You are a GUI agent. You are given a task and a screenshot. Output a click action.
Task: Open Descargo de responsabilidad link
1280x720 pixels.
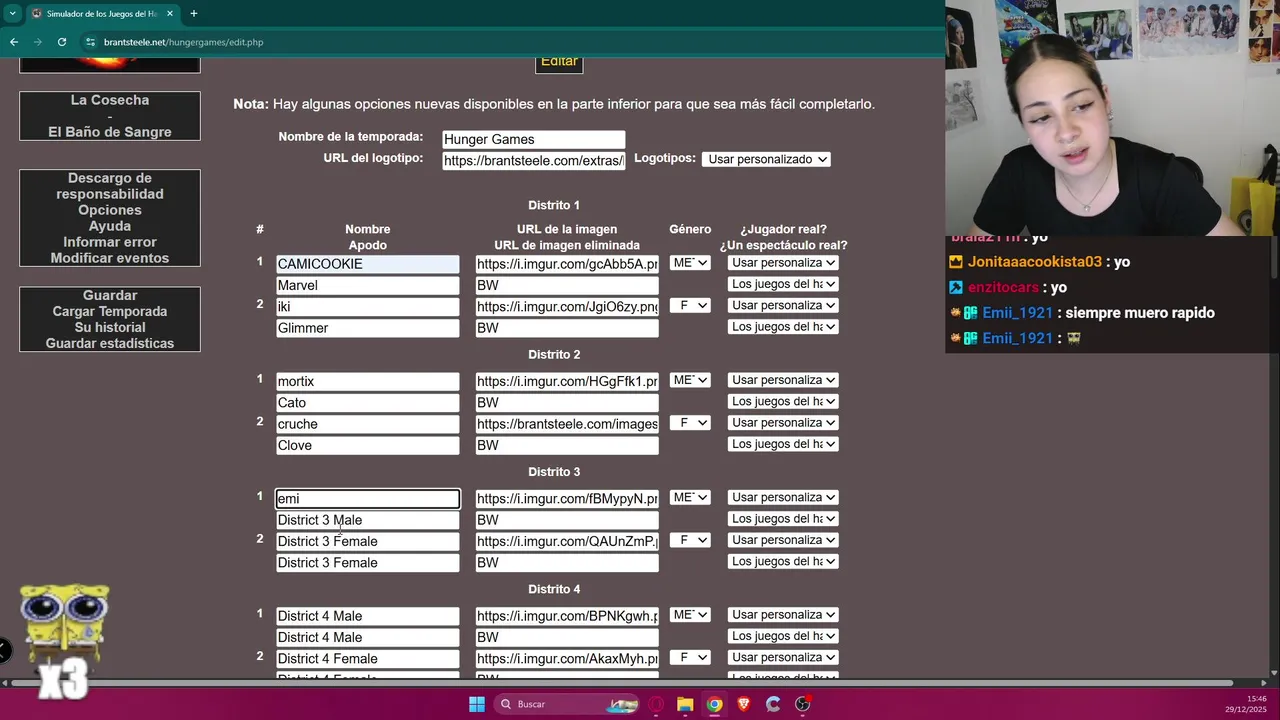(110, 186)
